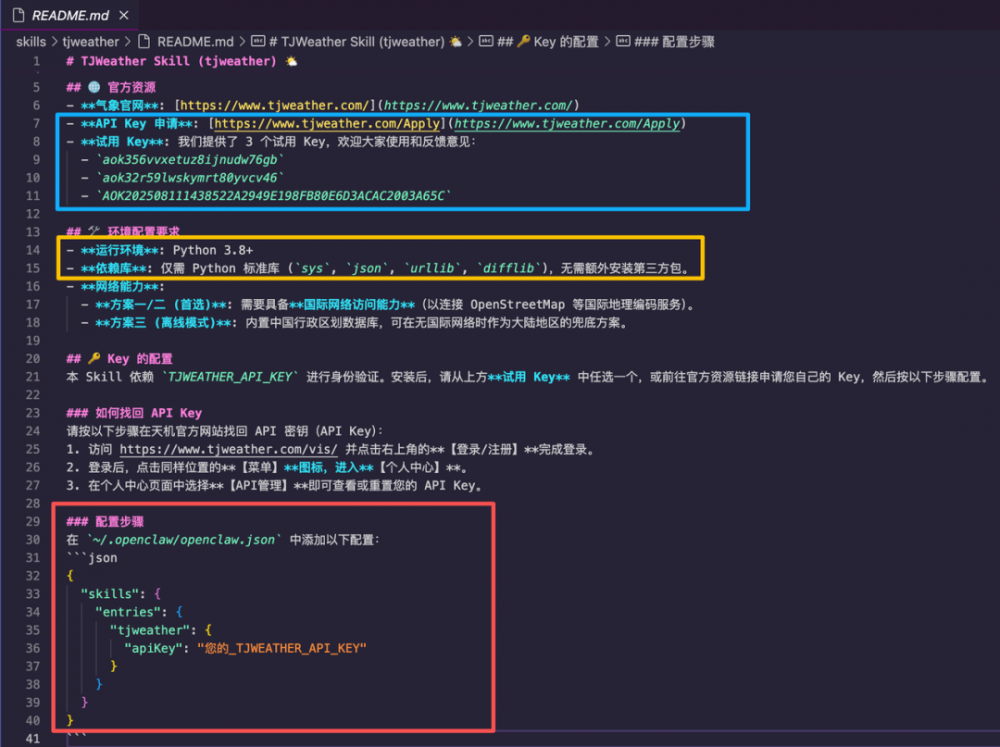Expand the '### 配置步骤' breadcrumb item
The width and height of the screenshot is (1000, 747).
coord(674,42)
